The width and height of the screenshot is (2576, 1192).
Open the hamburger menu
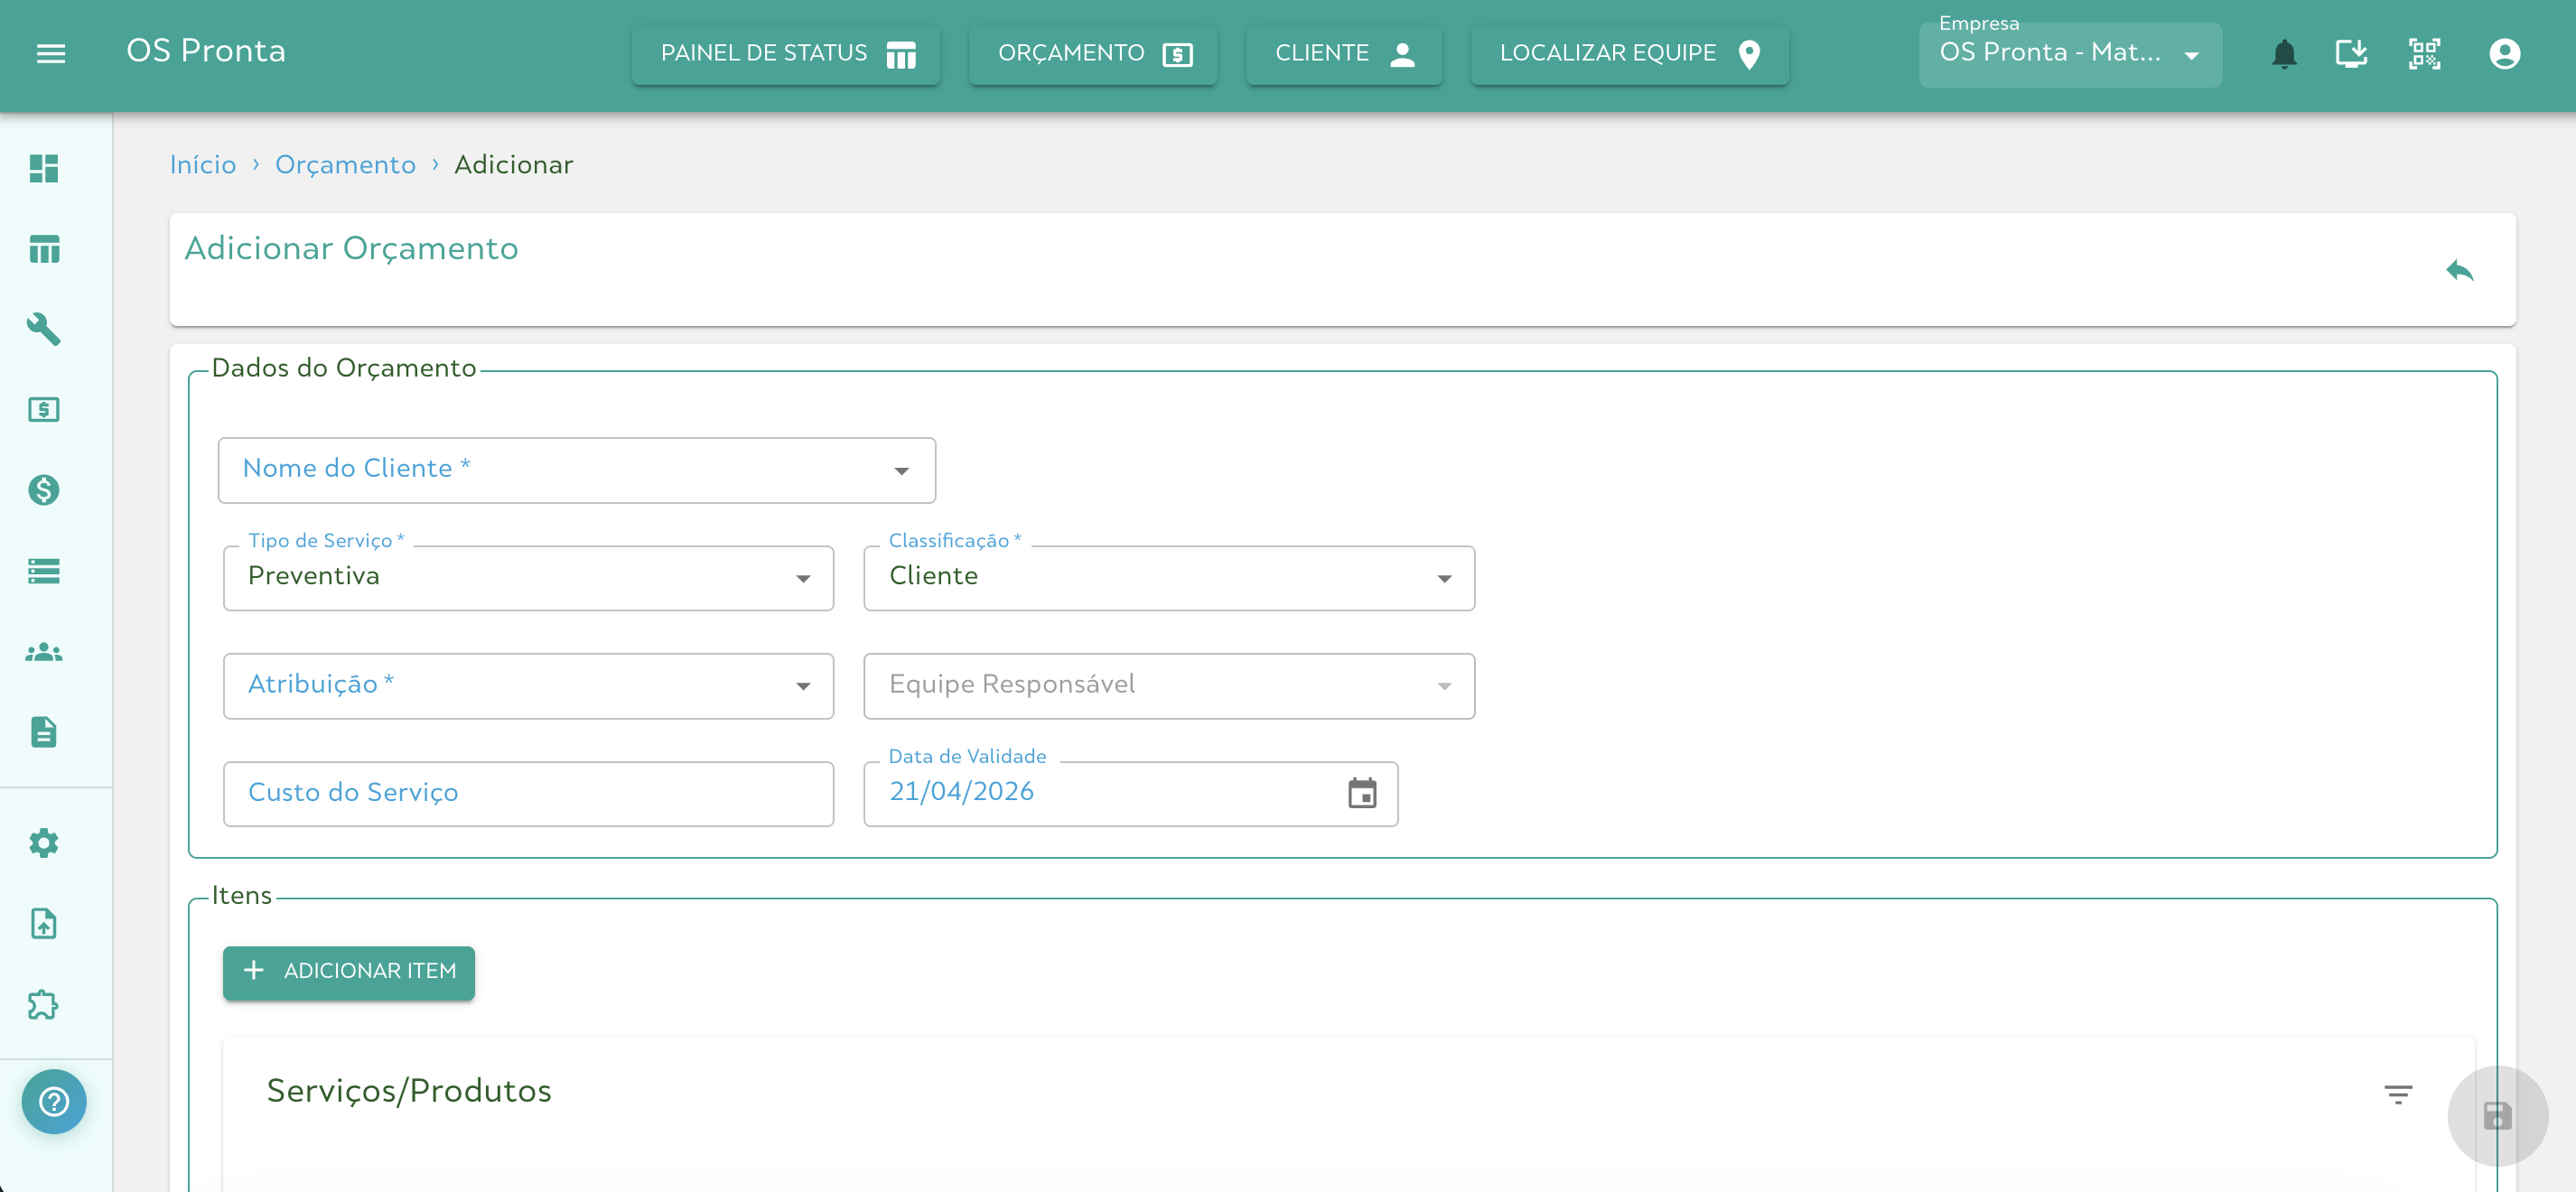50,53
